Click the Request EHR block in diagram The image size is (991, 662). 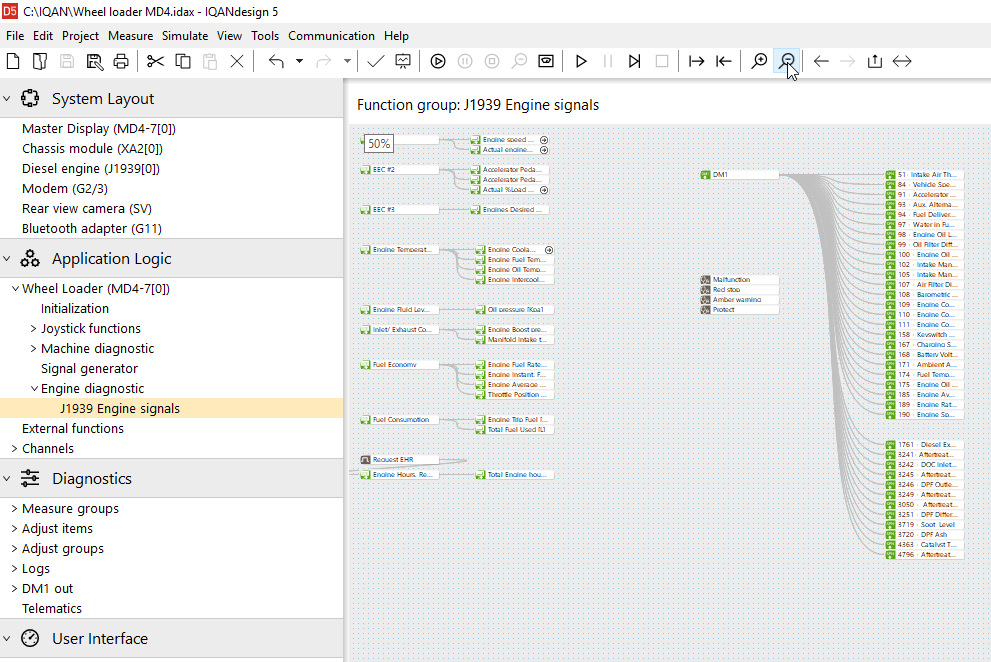click(x=399, y=460)
